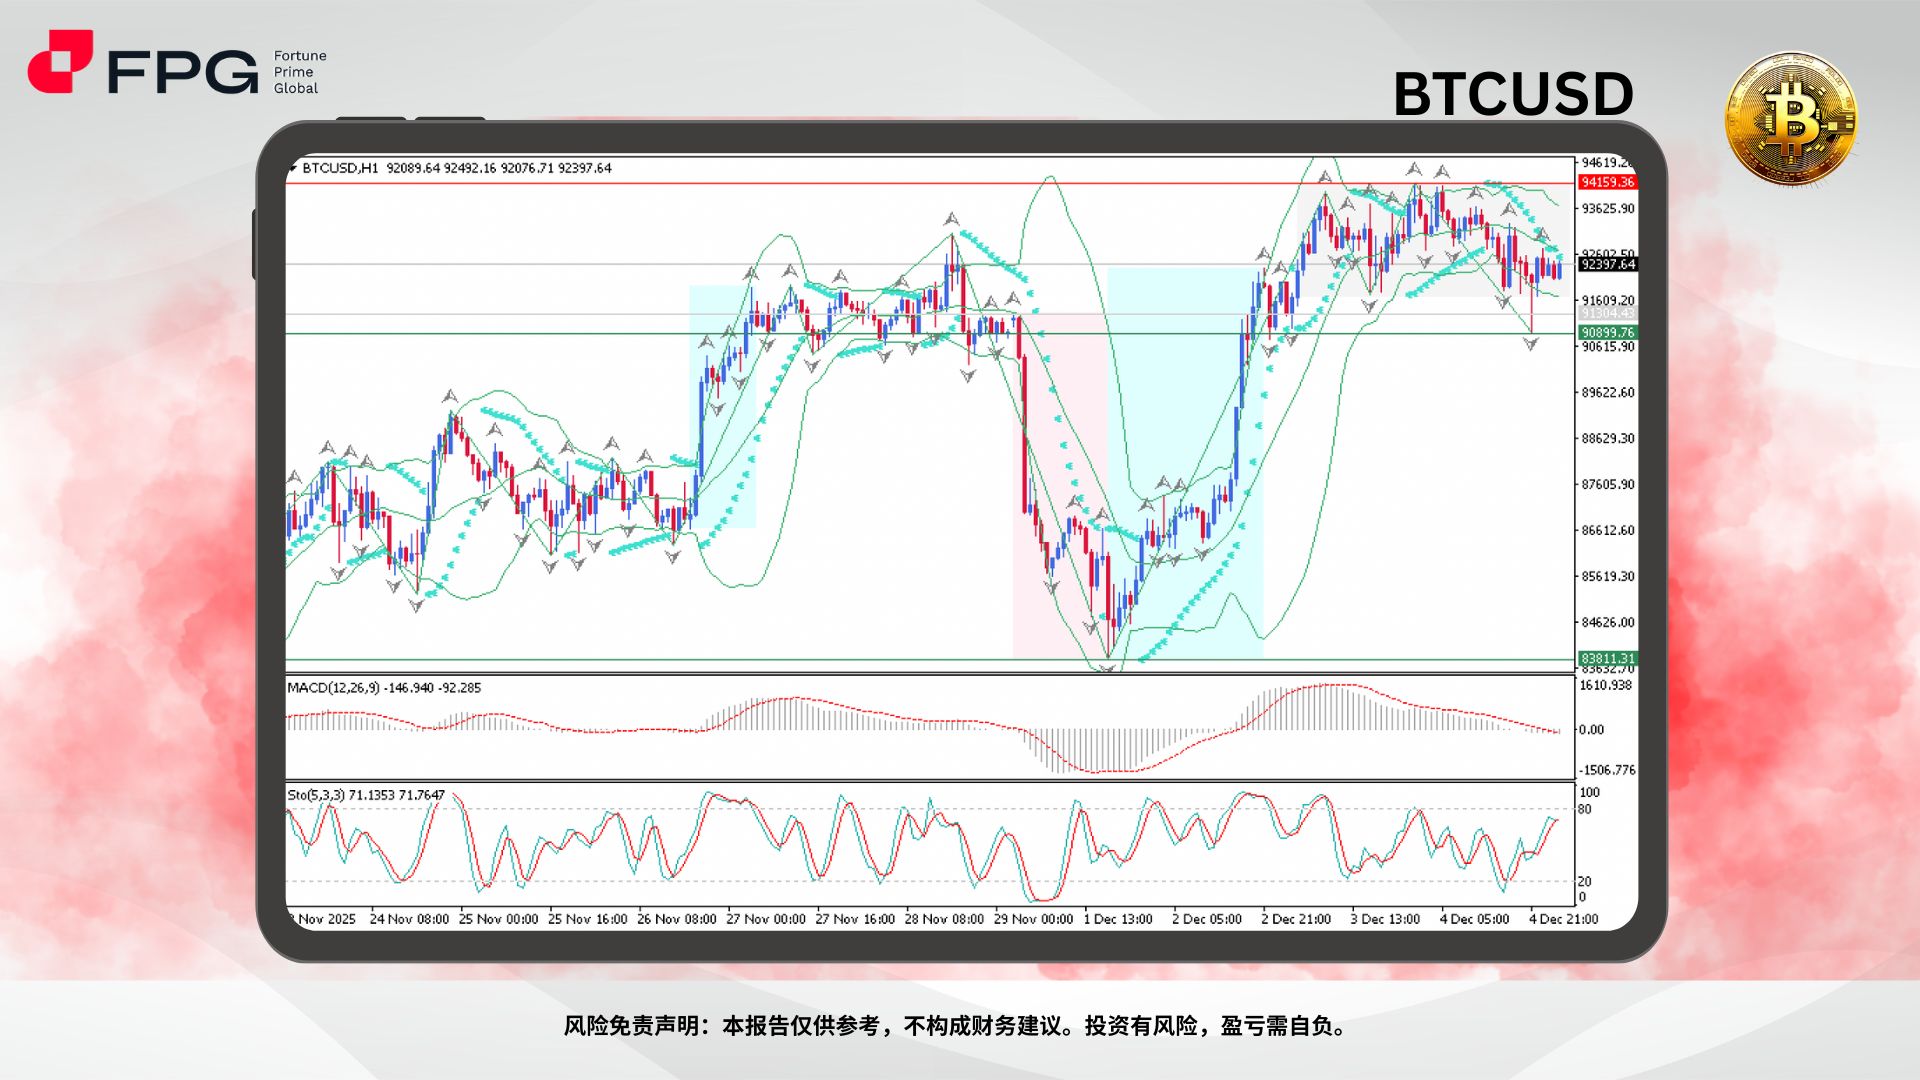Click the BTCUSD heading at the top
The height and width of the screenshot is (1080, 1920).
click(x=1513, y=92)
